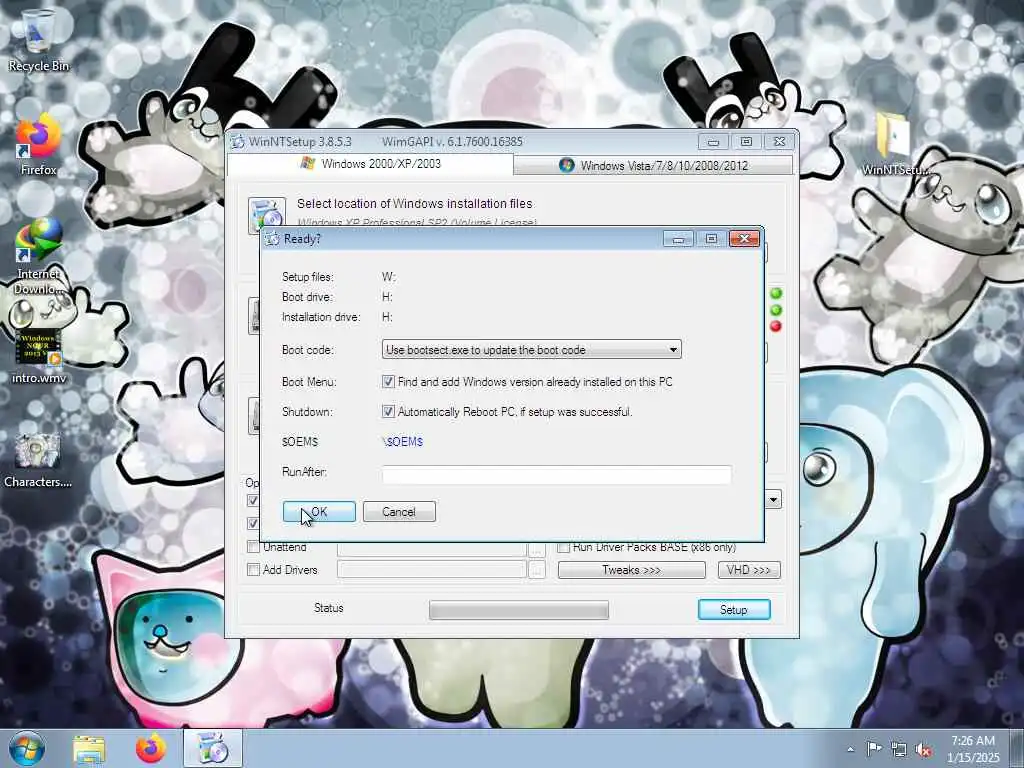Confirm the Ready dialog with OK
1024x768 pixels.
[x=319, y=511]
